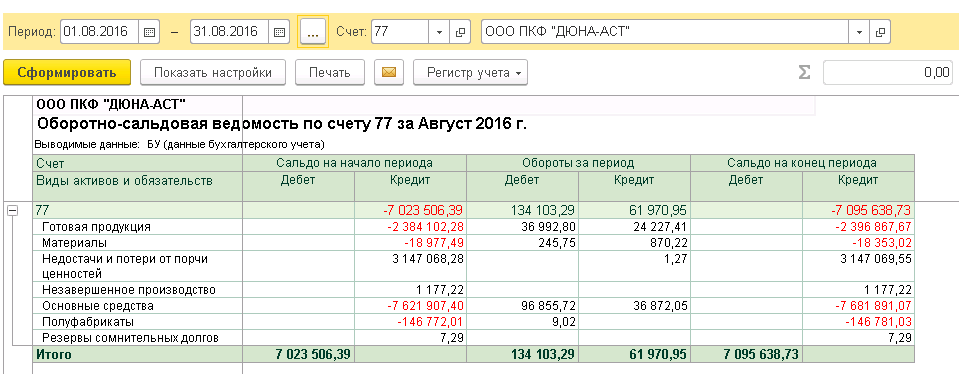
Task: Open organization ДЮНА-АСТ in separate form
Action: (x=881, y=32)
